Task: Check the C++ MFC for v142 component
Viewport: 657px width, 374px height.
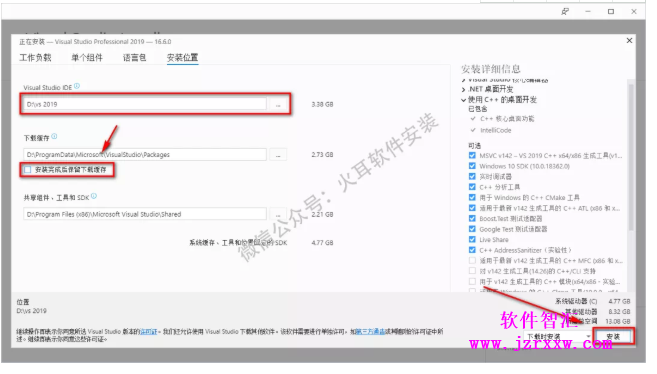Action: coord(472,261)
